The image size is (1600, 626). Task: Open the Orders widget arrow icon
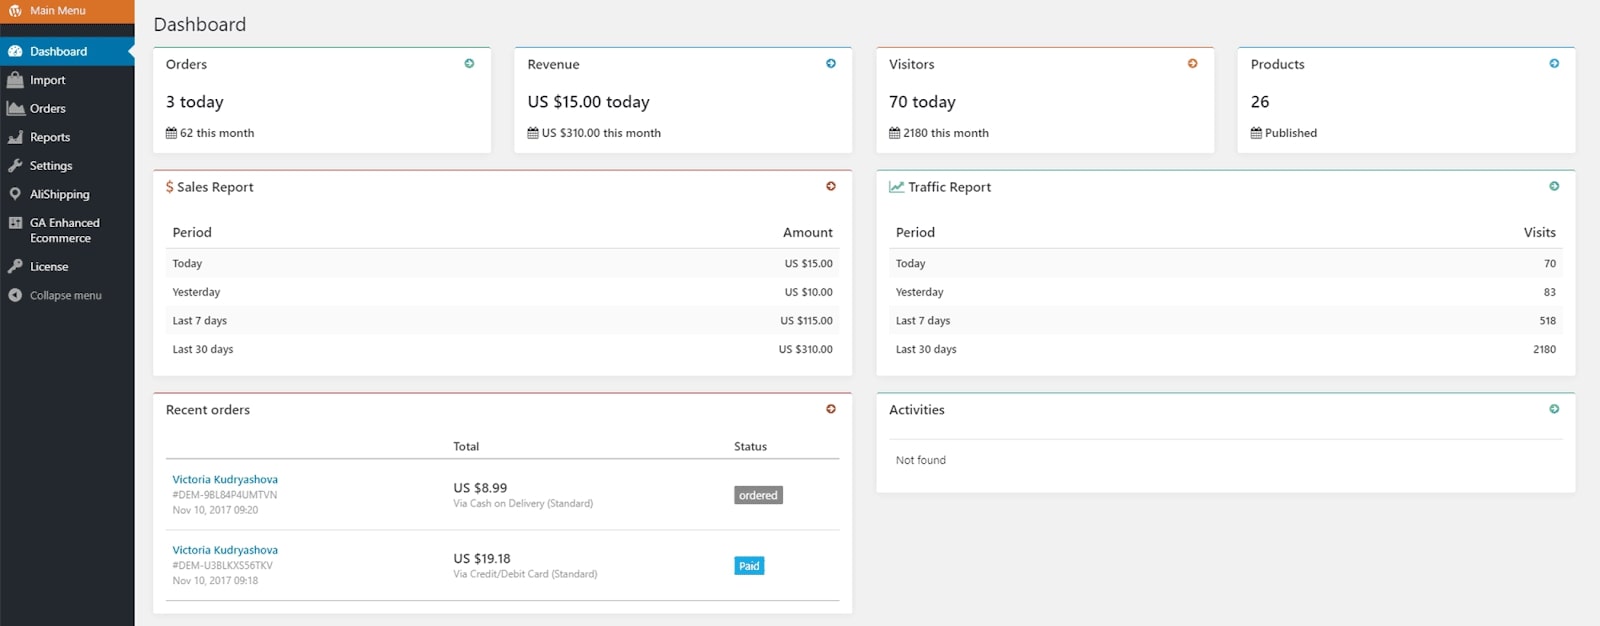pyautogui.click(x=469, y=64)
